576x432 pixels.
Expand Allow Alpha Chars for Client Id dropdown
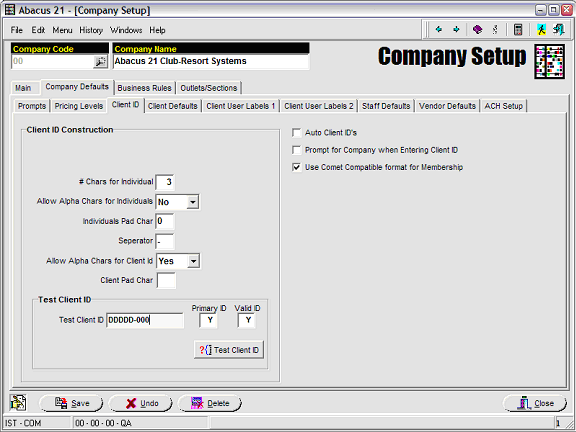click(193, 261)
